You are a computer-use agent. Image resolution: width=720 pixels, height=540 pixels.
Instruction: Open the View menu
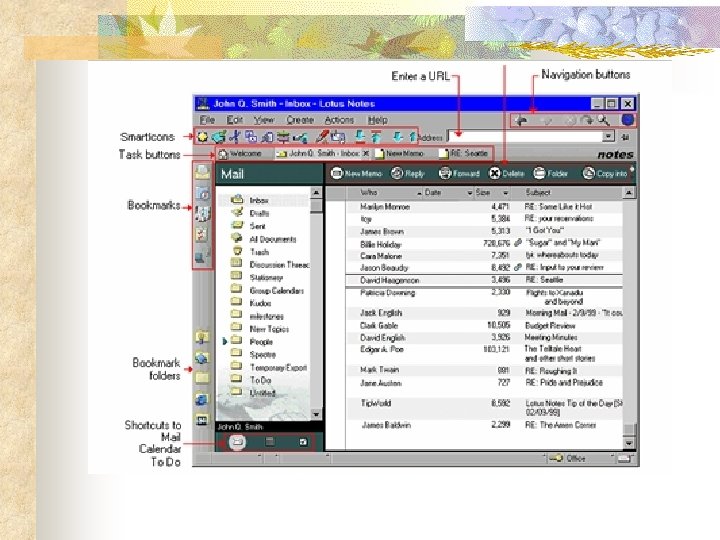[264, 120]
